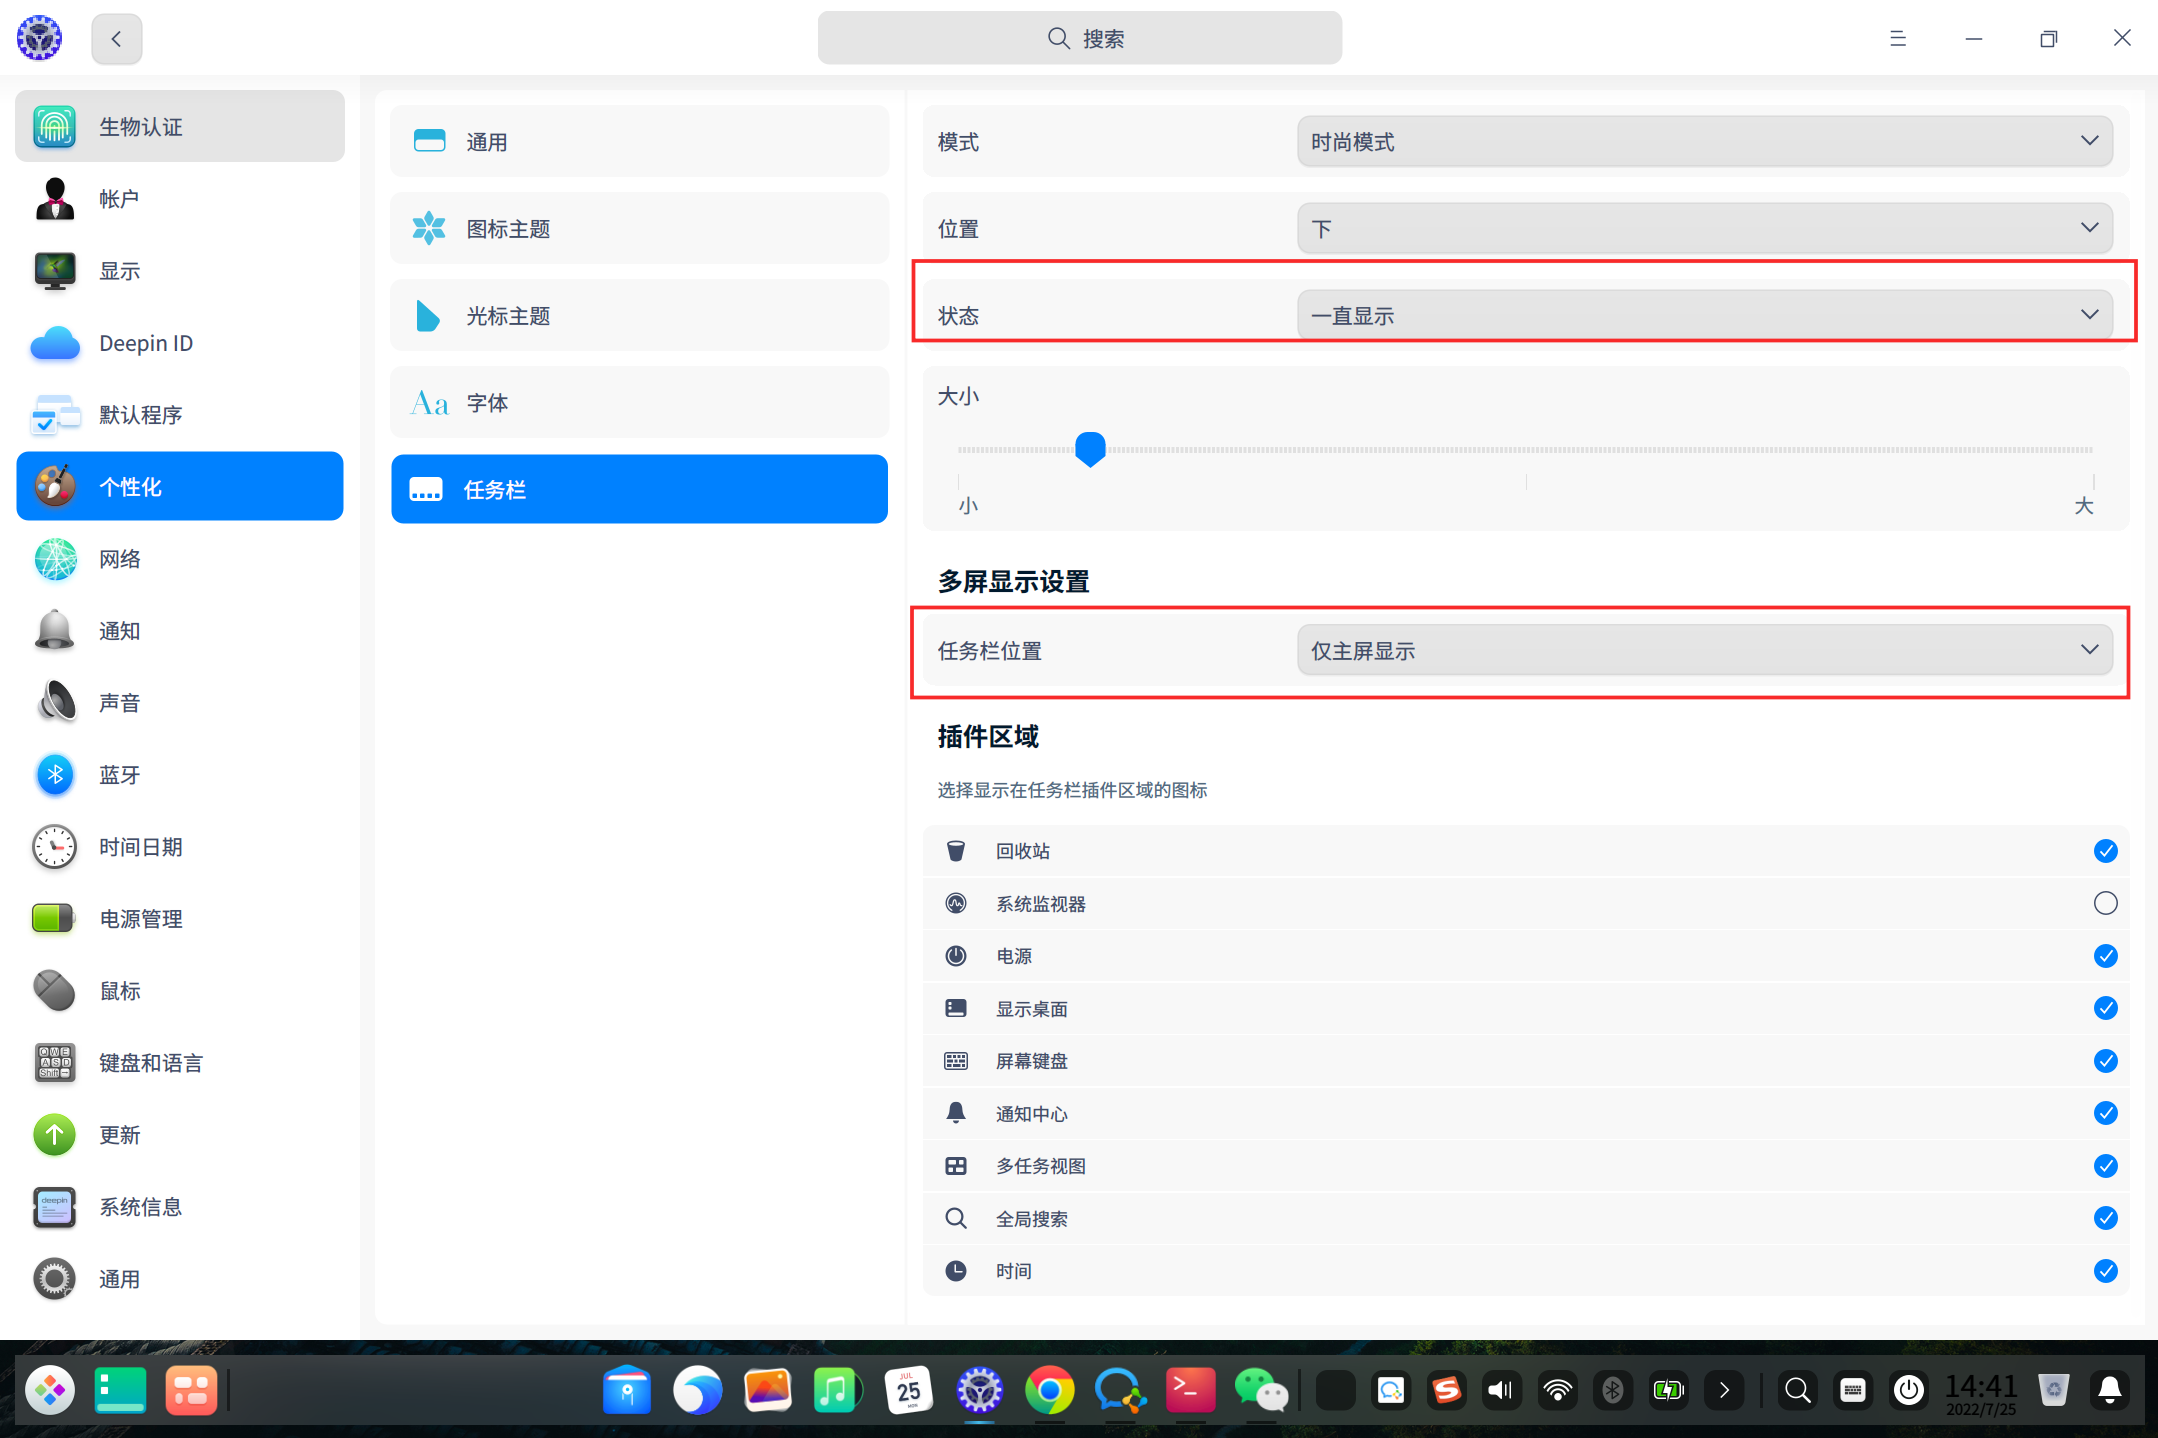
Task: Click the back arrow button
Action: coord(117,39)
